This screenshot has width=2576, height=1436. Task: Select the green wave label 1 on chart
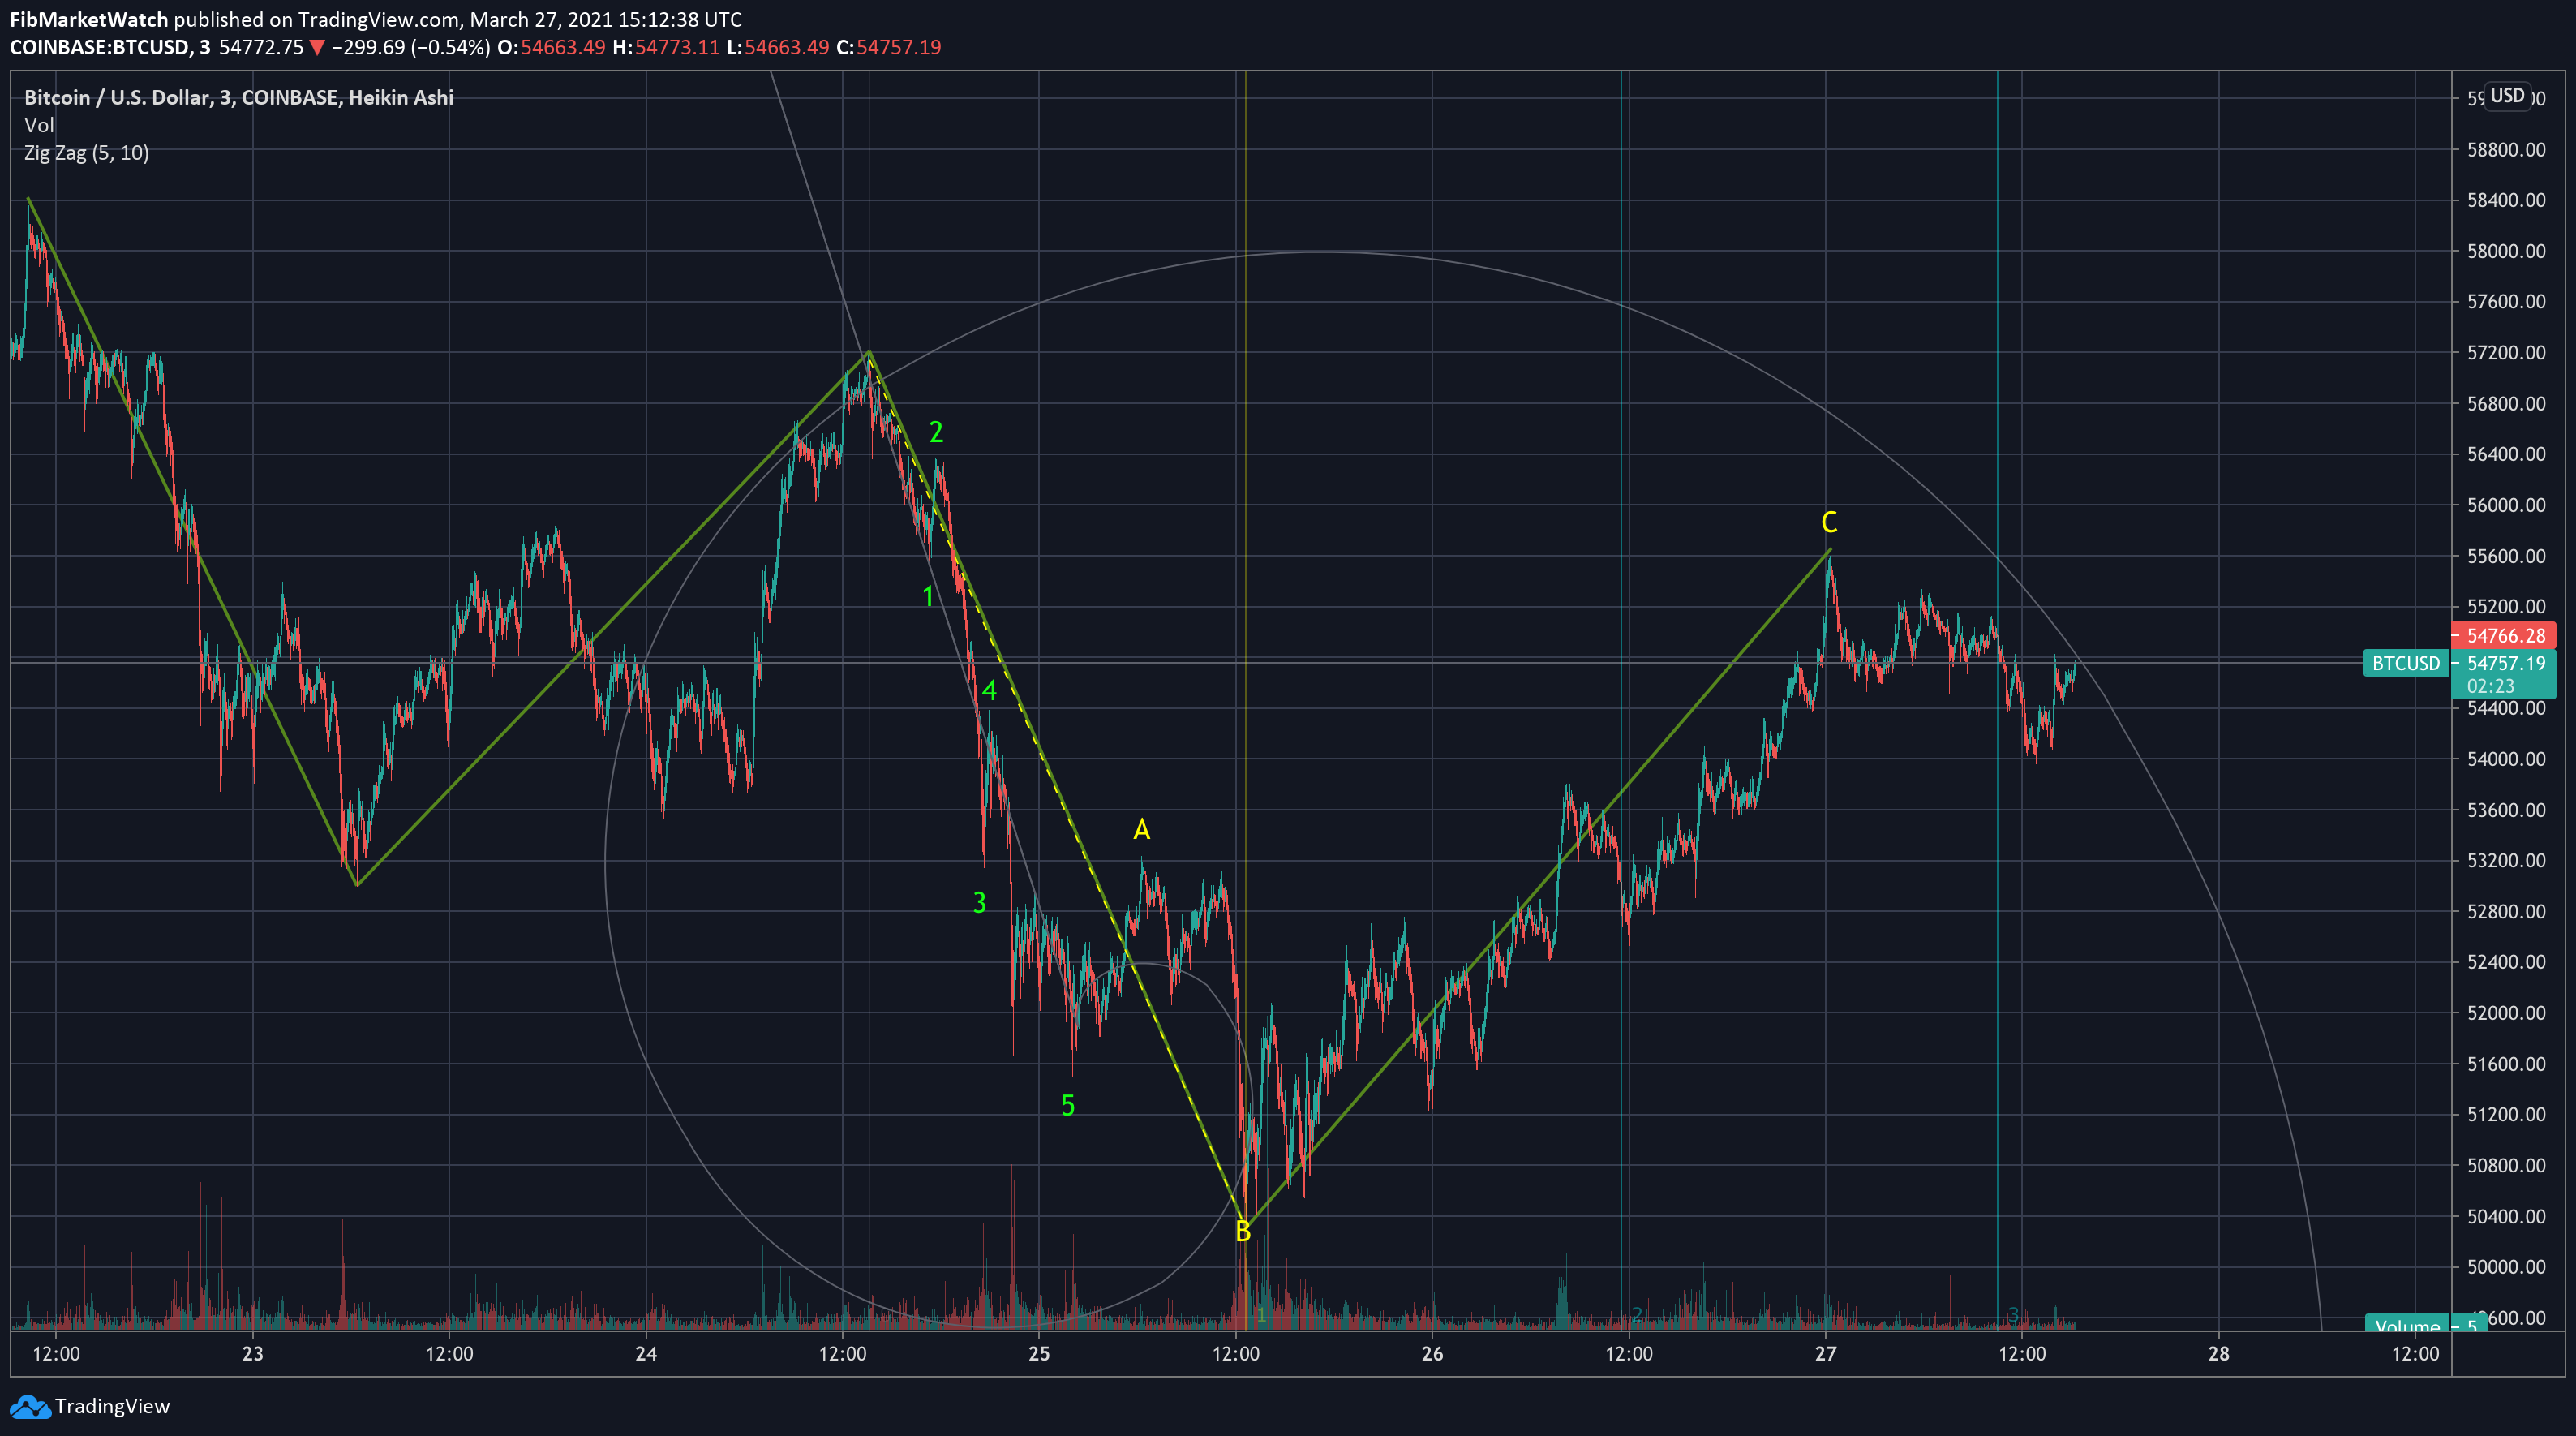pyautogui.click(x=928, y=597)
